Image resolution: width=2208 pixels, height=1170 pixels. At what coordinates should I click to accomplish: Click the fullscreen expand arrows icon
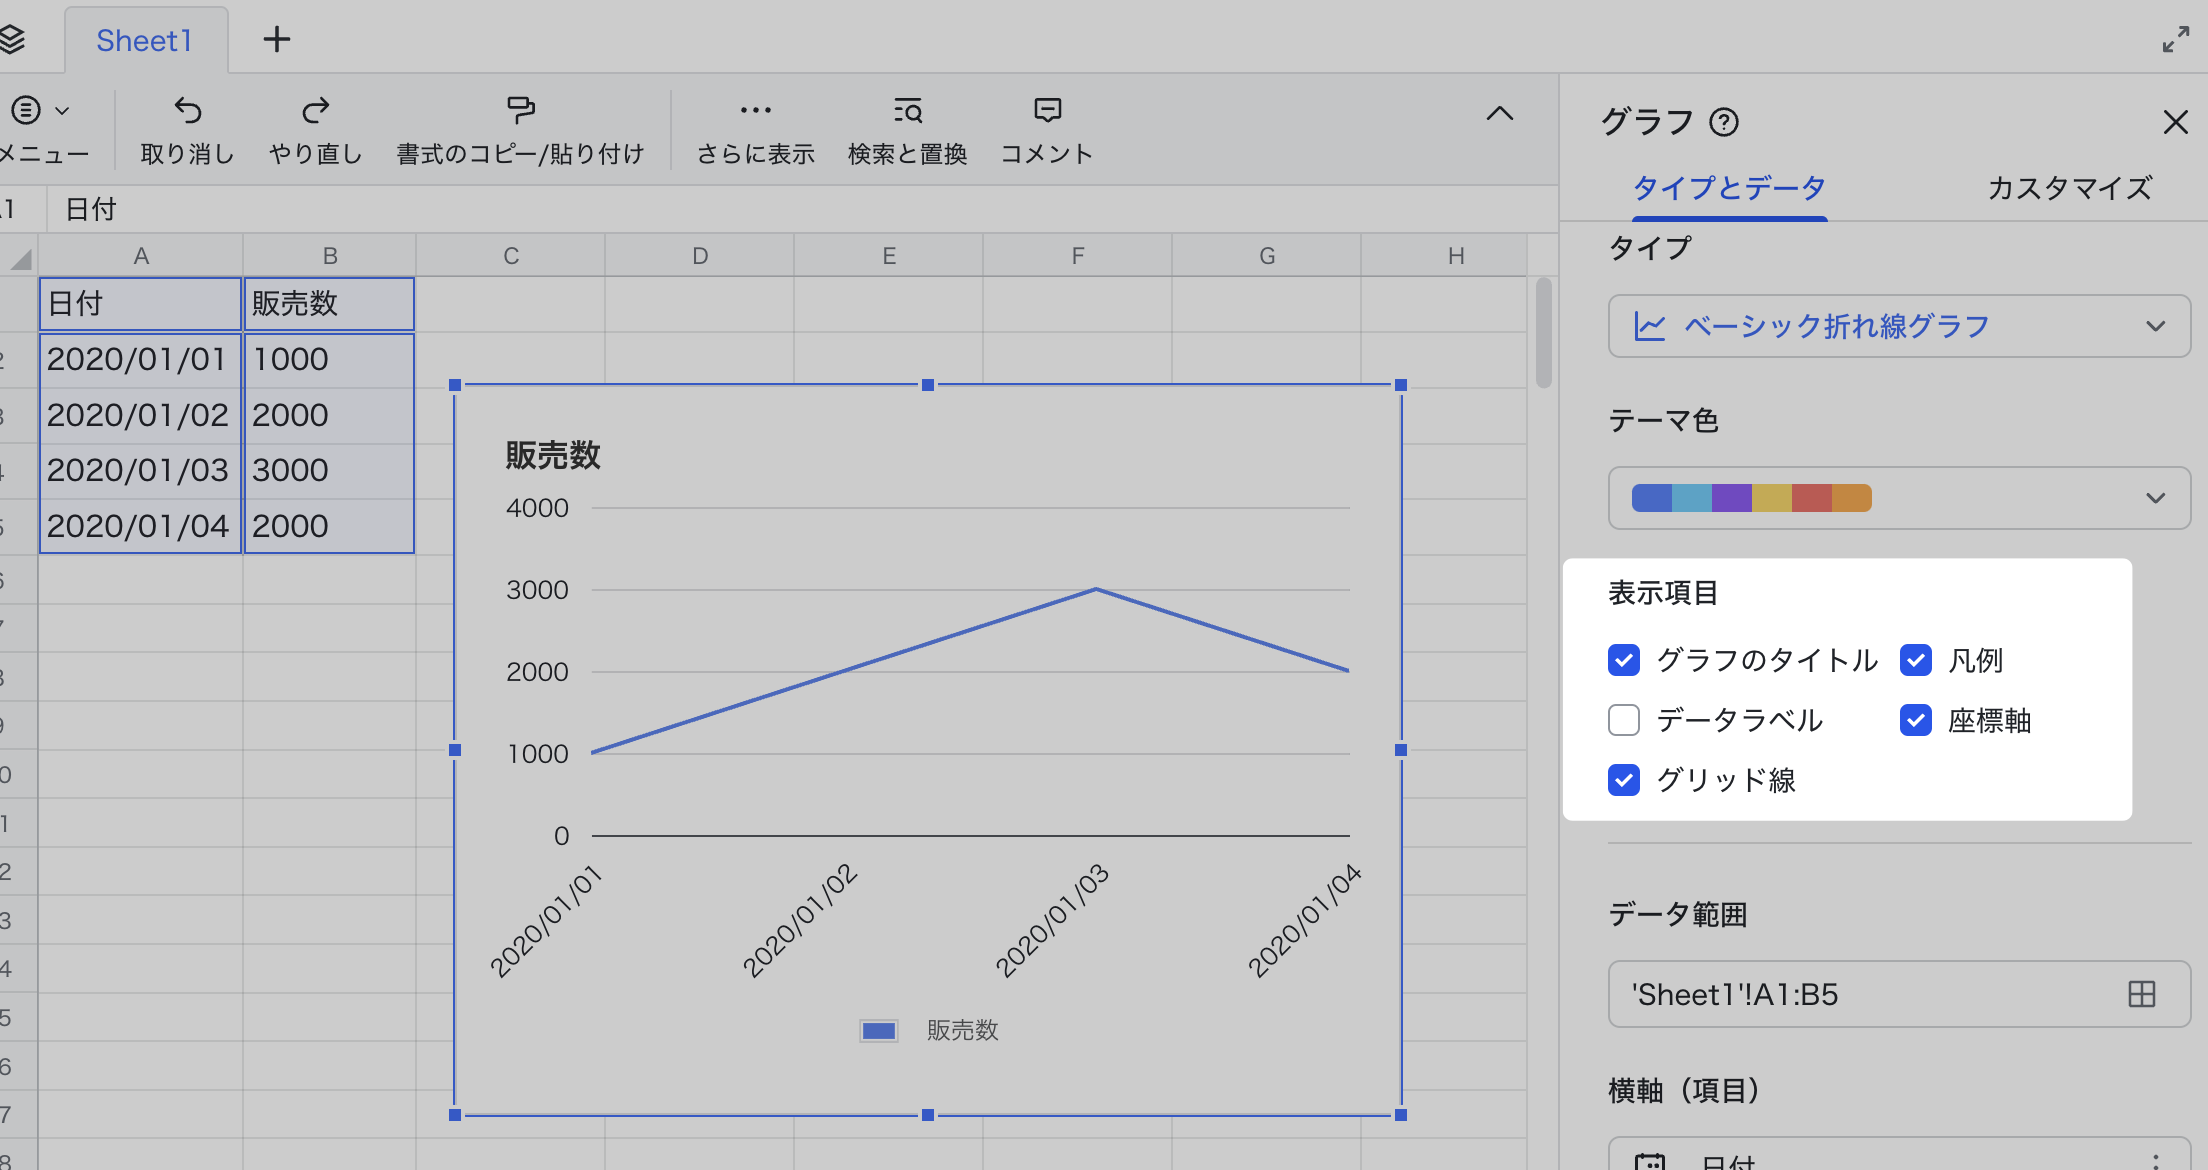point(2175,40)
